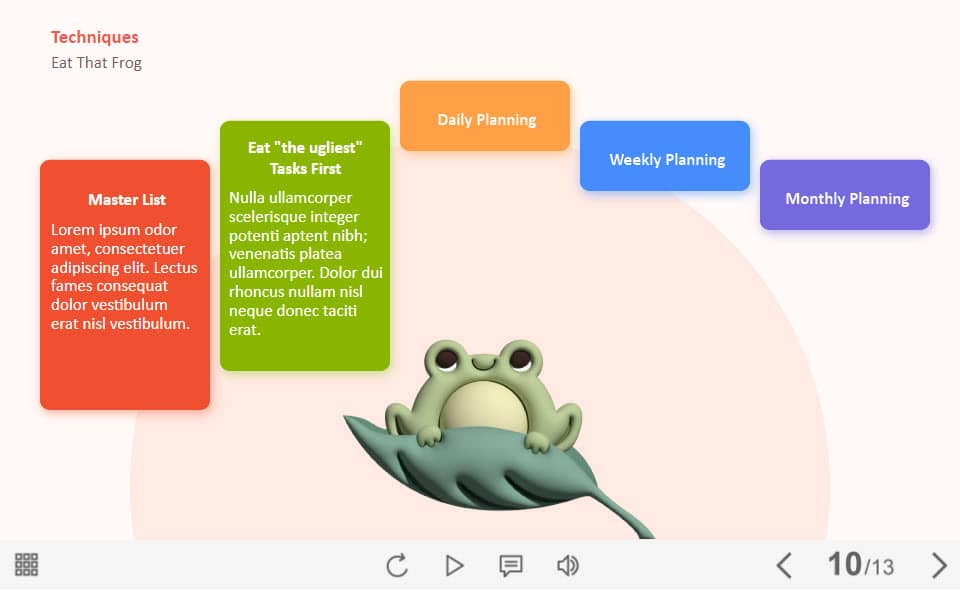This screenshot has height=590, width=960.
Task: Expand the Weekly Planning tab
Action: tap(665, 155)
